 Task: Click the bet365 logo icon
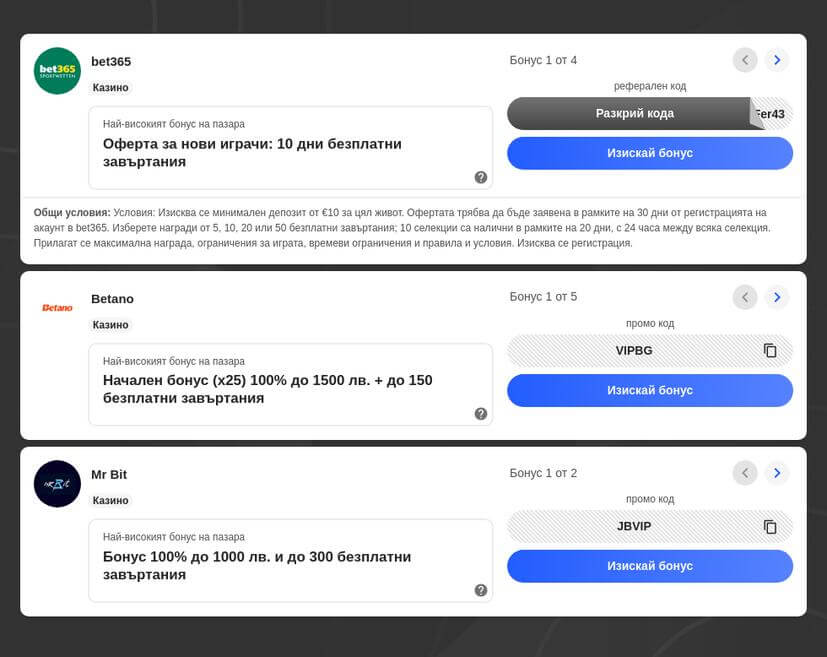(57, 71)
